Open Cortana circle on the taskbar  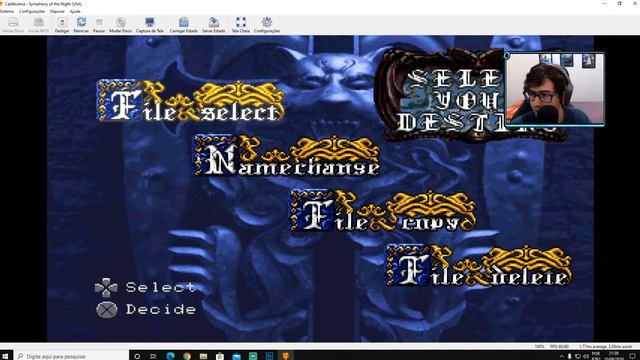click(137, 356)
